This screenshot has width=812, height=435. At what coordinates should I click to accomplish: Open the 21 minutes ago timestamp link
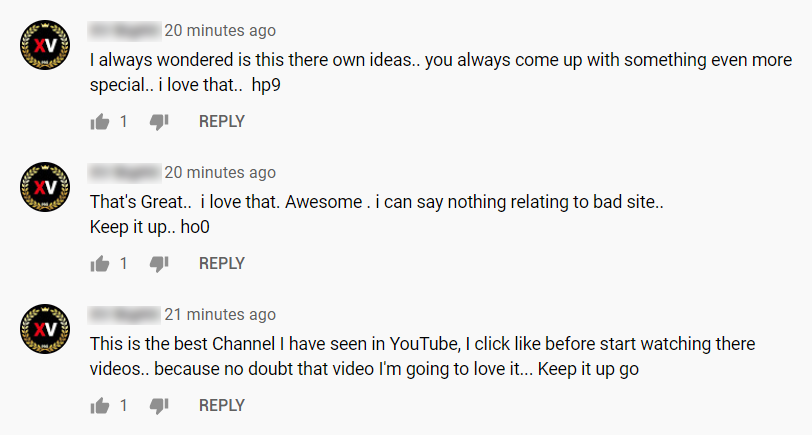pos(220,315)
